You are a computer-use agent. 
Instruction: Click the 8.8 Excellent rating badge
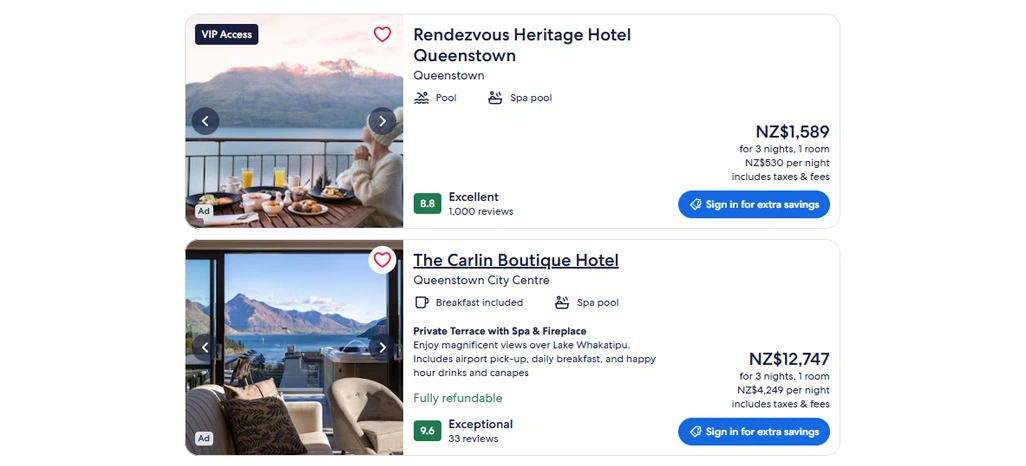[427, 204]
